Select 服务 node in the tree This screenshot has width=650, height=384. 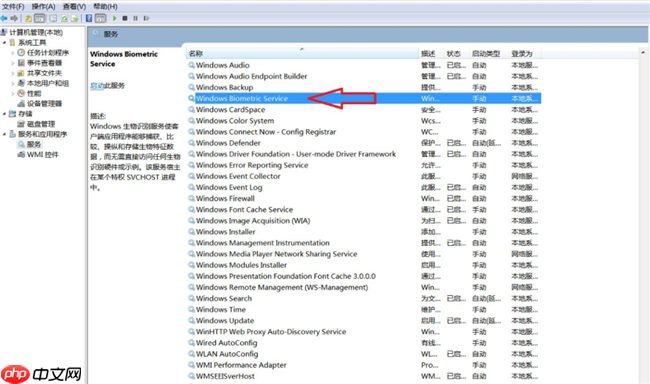(x=34, y=144)
